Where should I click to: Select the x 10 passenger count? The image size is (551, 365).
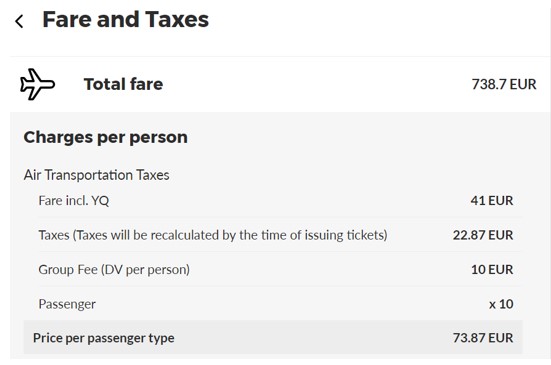pos(501,304)
